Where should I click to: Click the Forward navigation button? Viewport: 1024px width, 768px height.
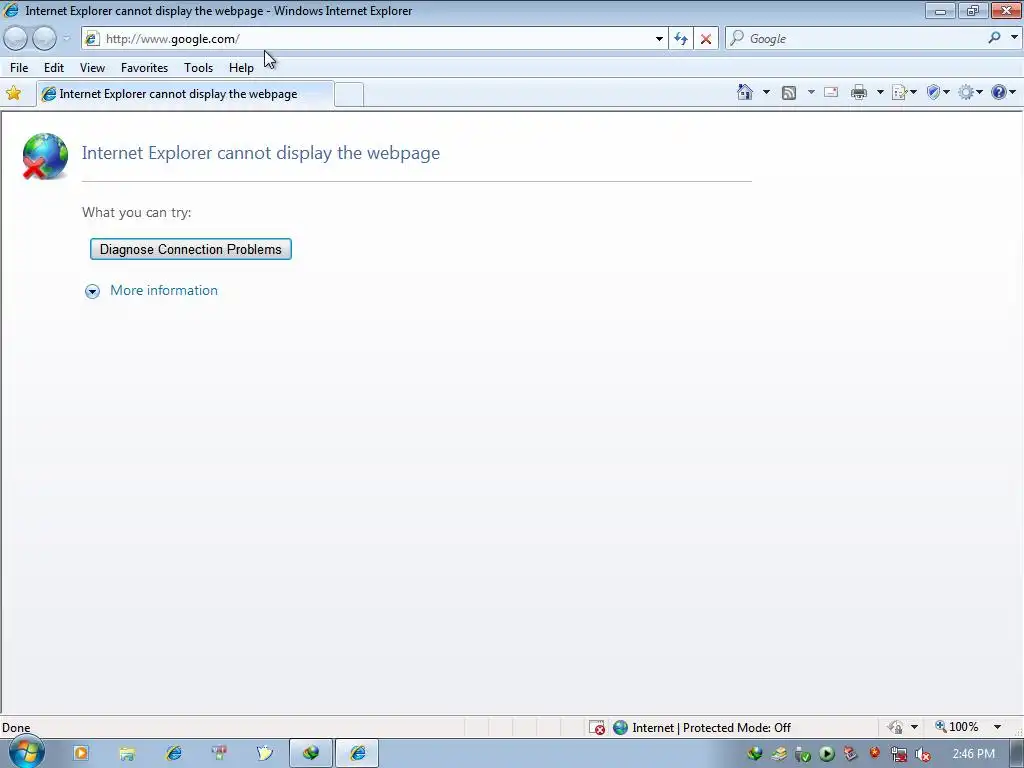(44, 39)
